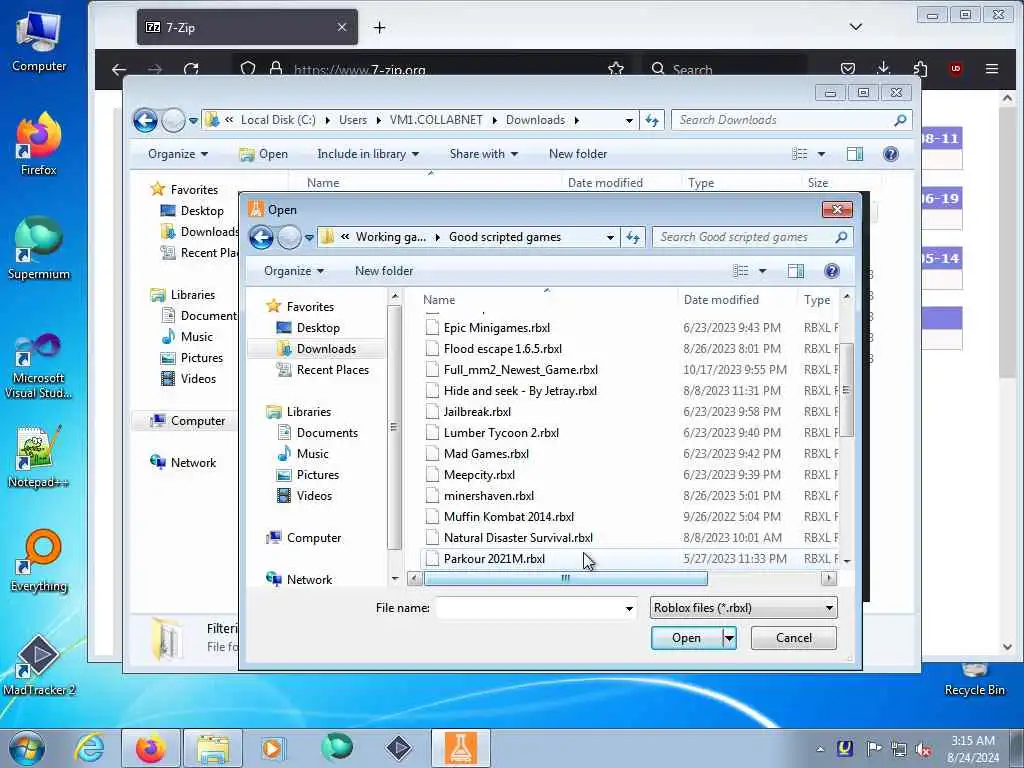Screen dimensions: 1024x768
Task: Open the Firefox downloads arrow icon
Action: [x=884, y=68]
